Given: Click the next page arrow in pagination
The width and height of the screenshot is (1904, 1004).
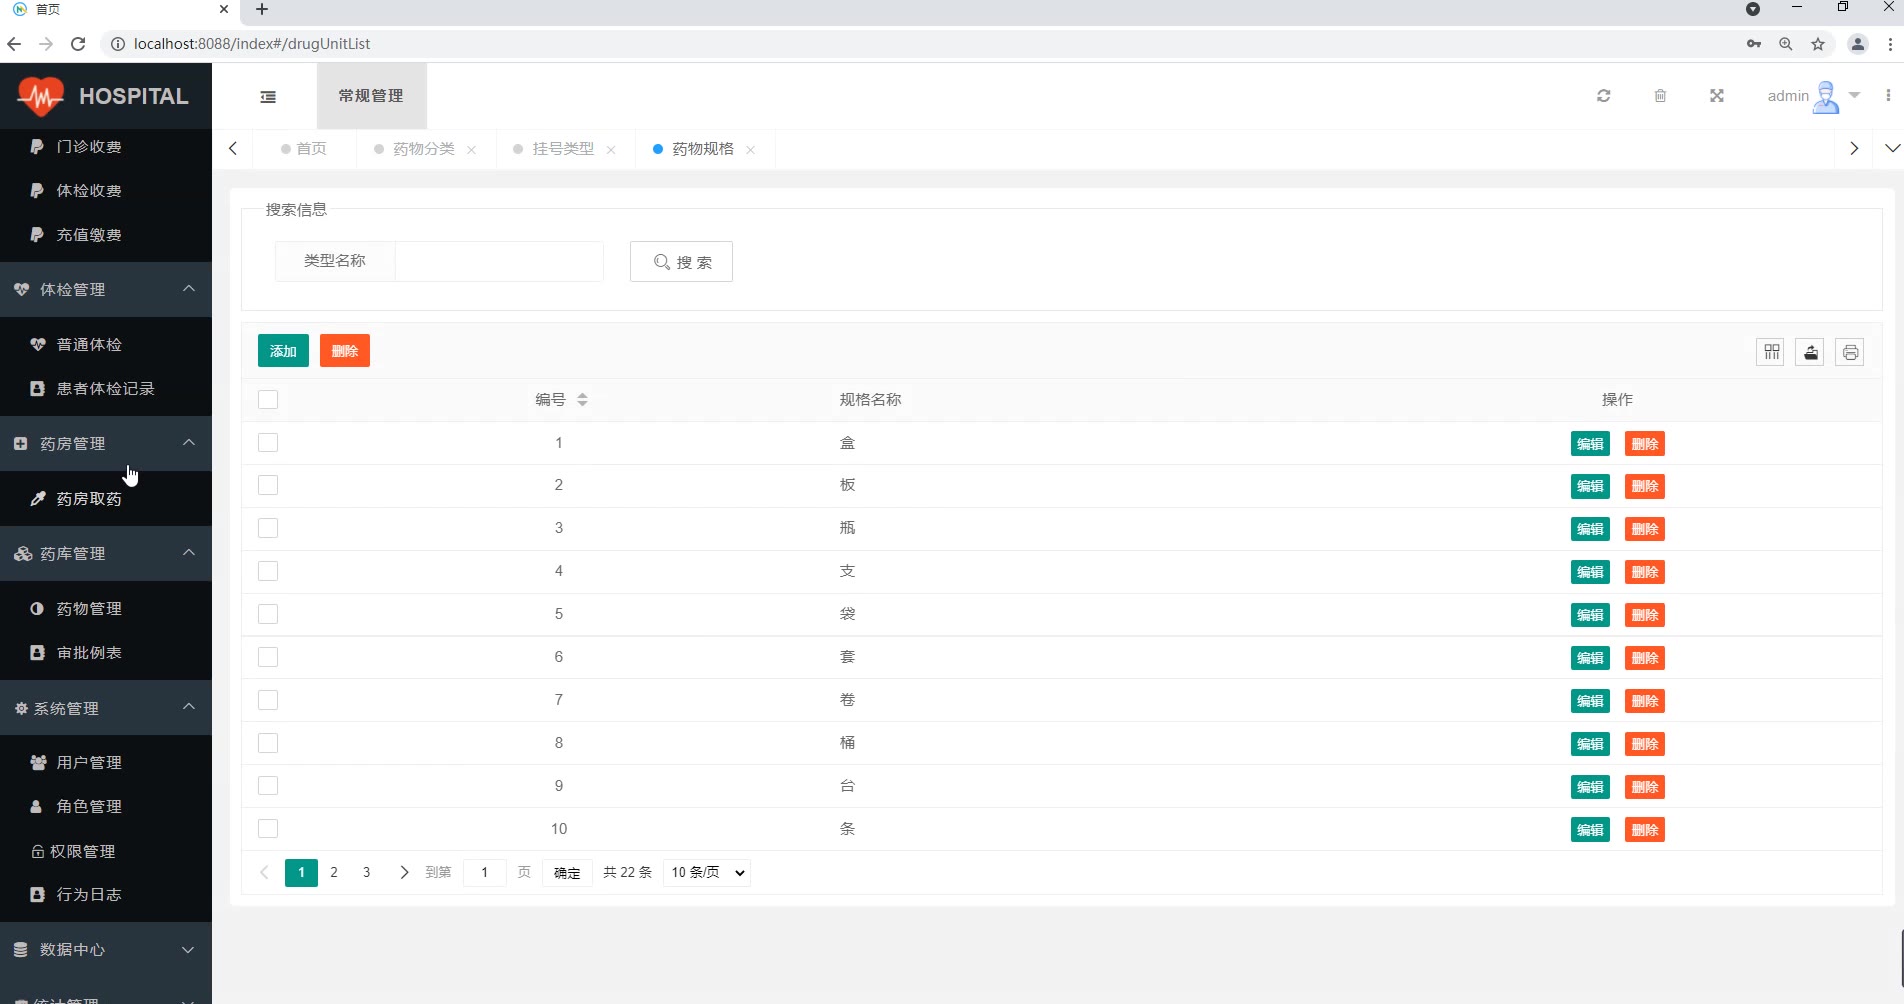Looking at the screenshot, I should pos(404,873).
